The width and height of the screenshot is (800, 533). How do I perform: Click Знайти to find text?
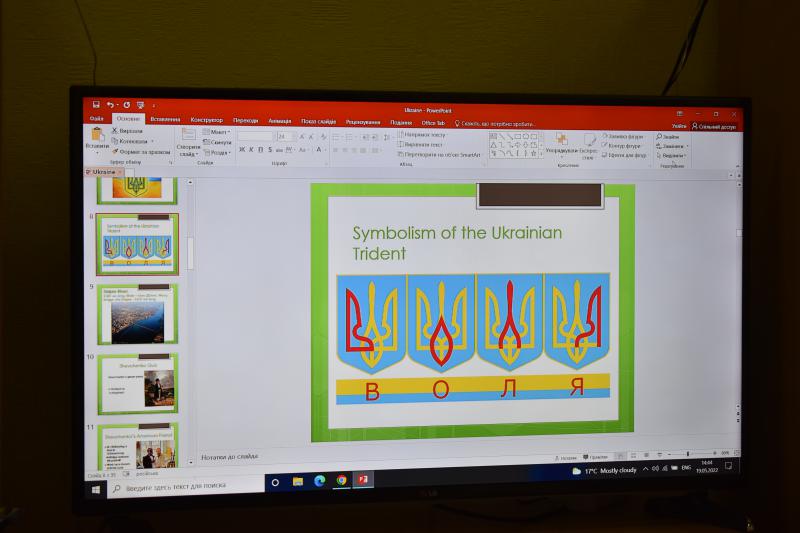click(x=667, y=137)
